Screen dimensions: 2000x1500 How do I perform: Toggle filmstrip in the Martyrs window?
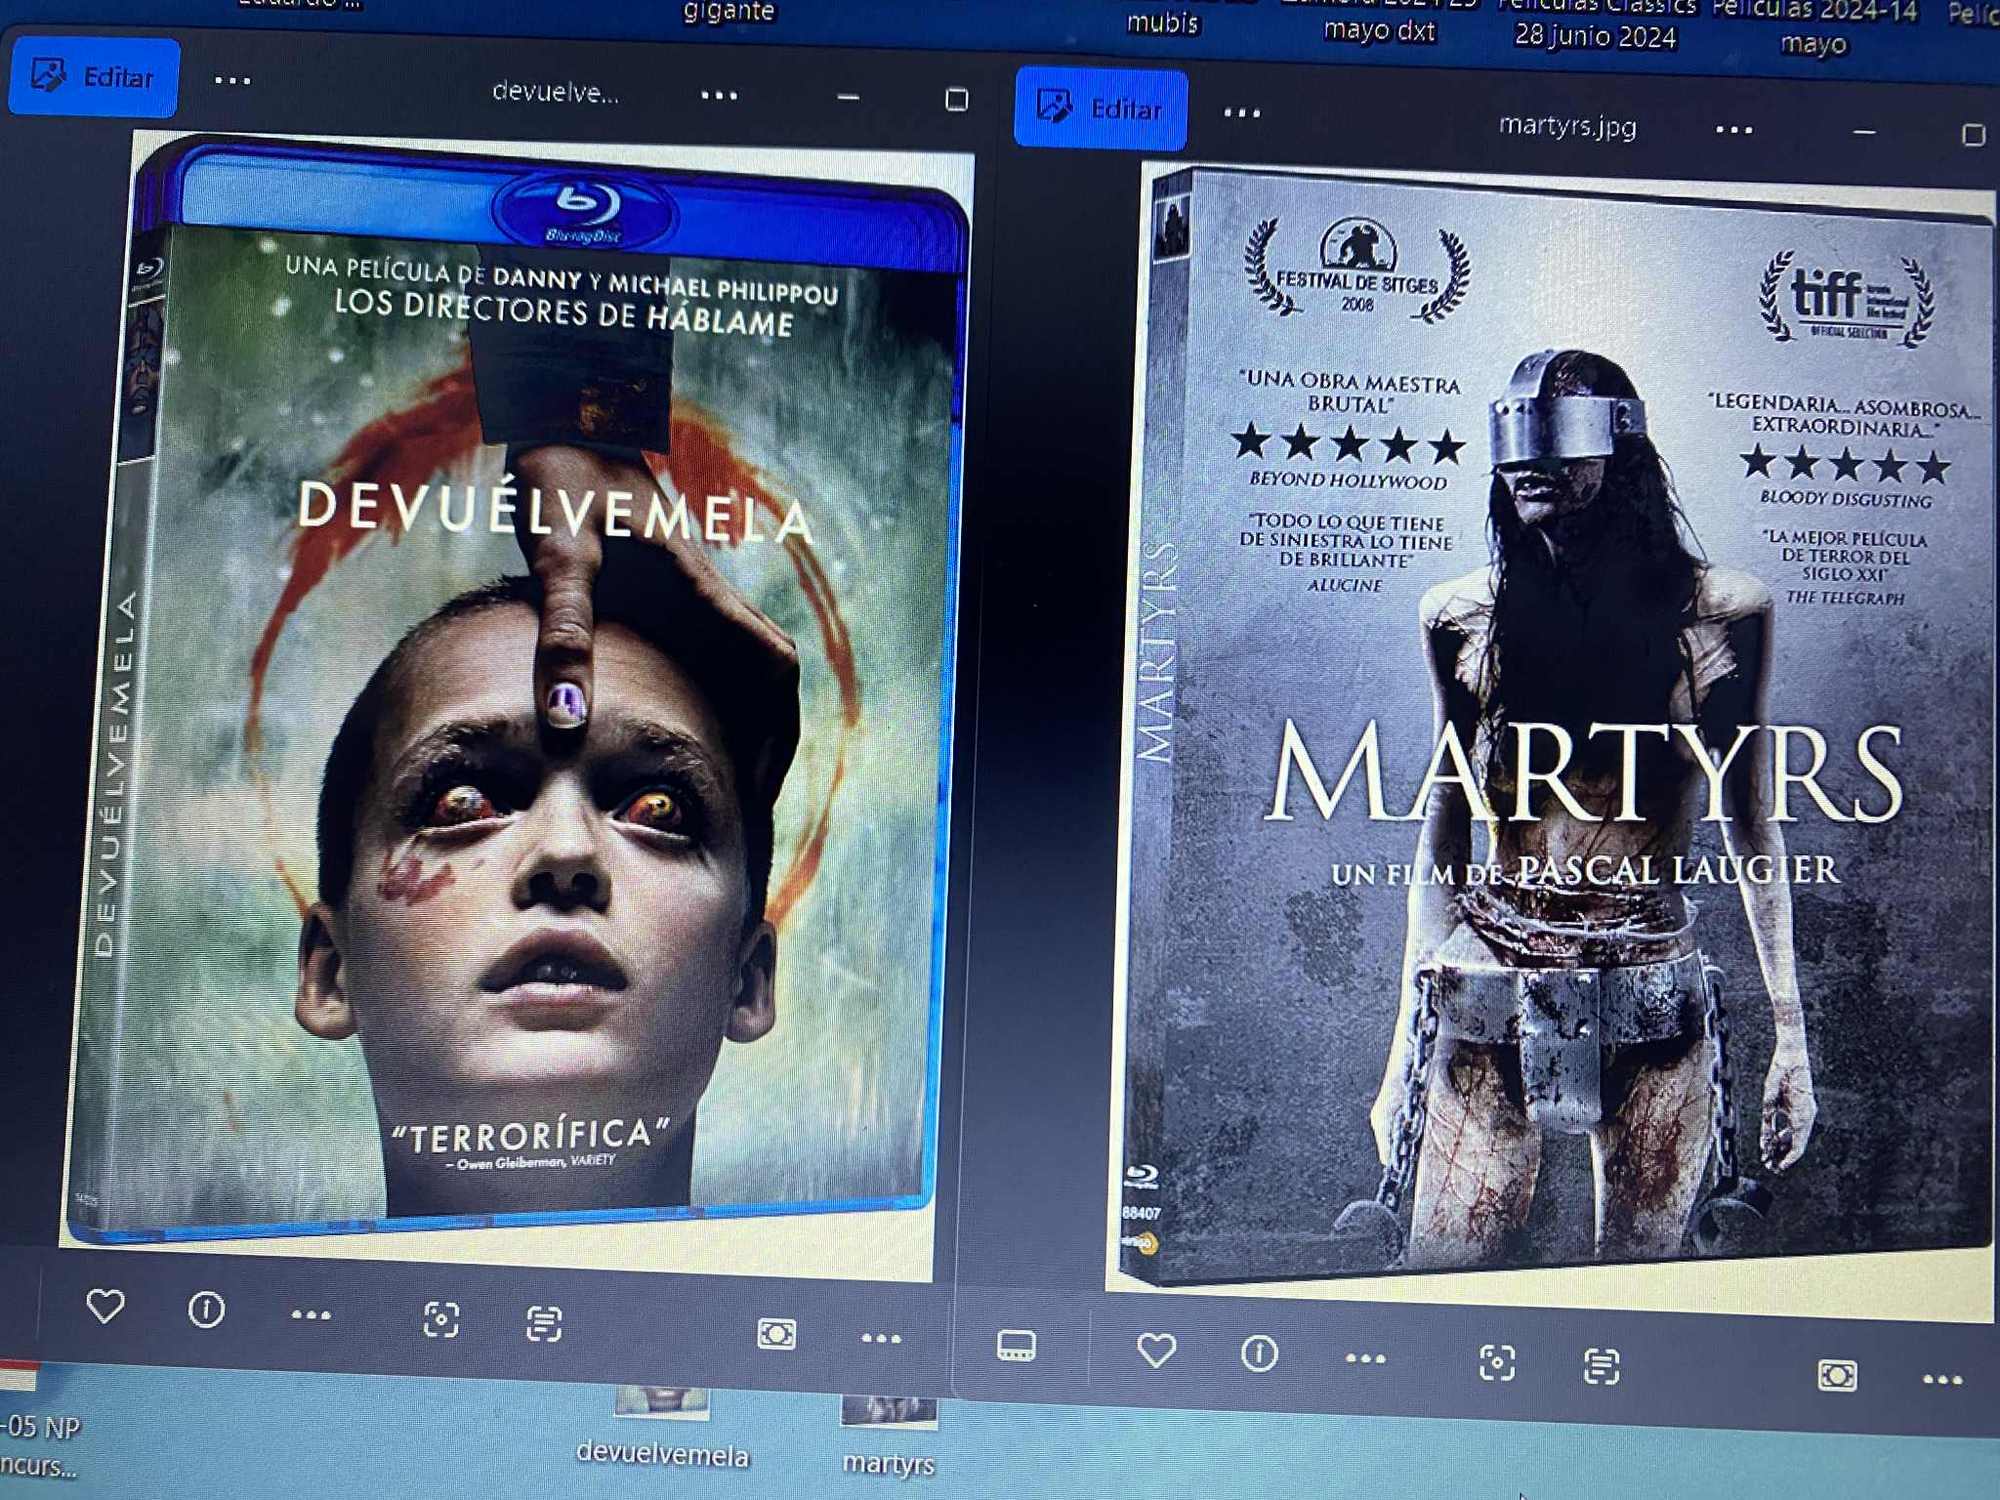pos(1016,1346)
